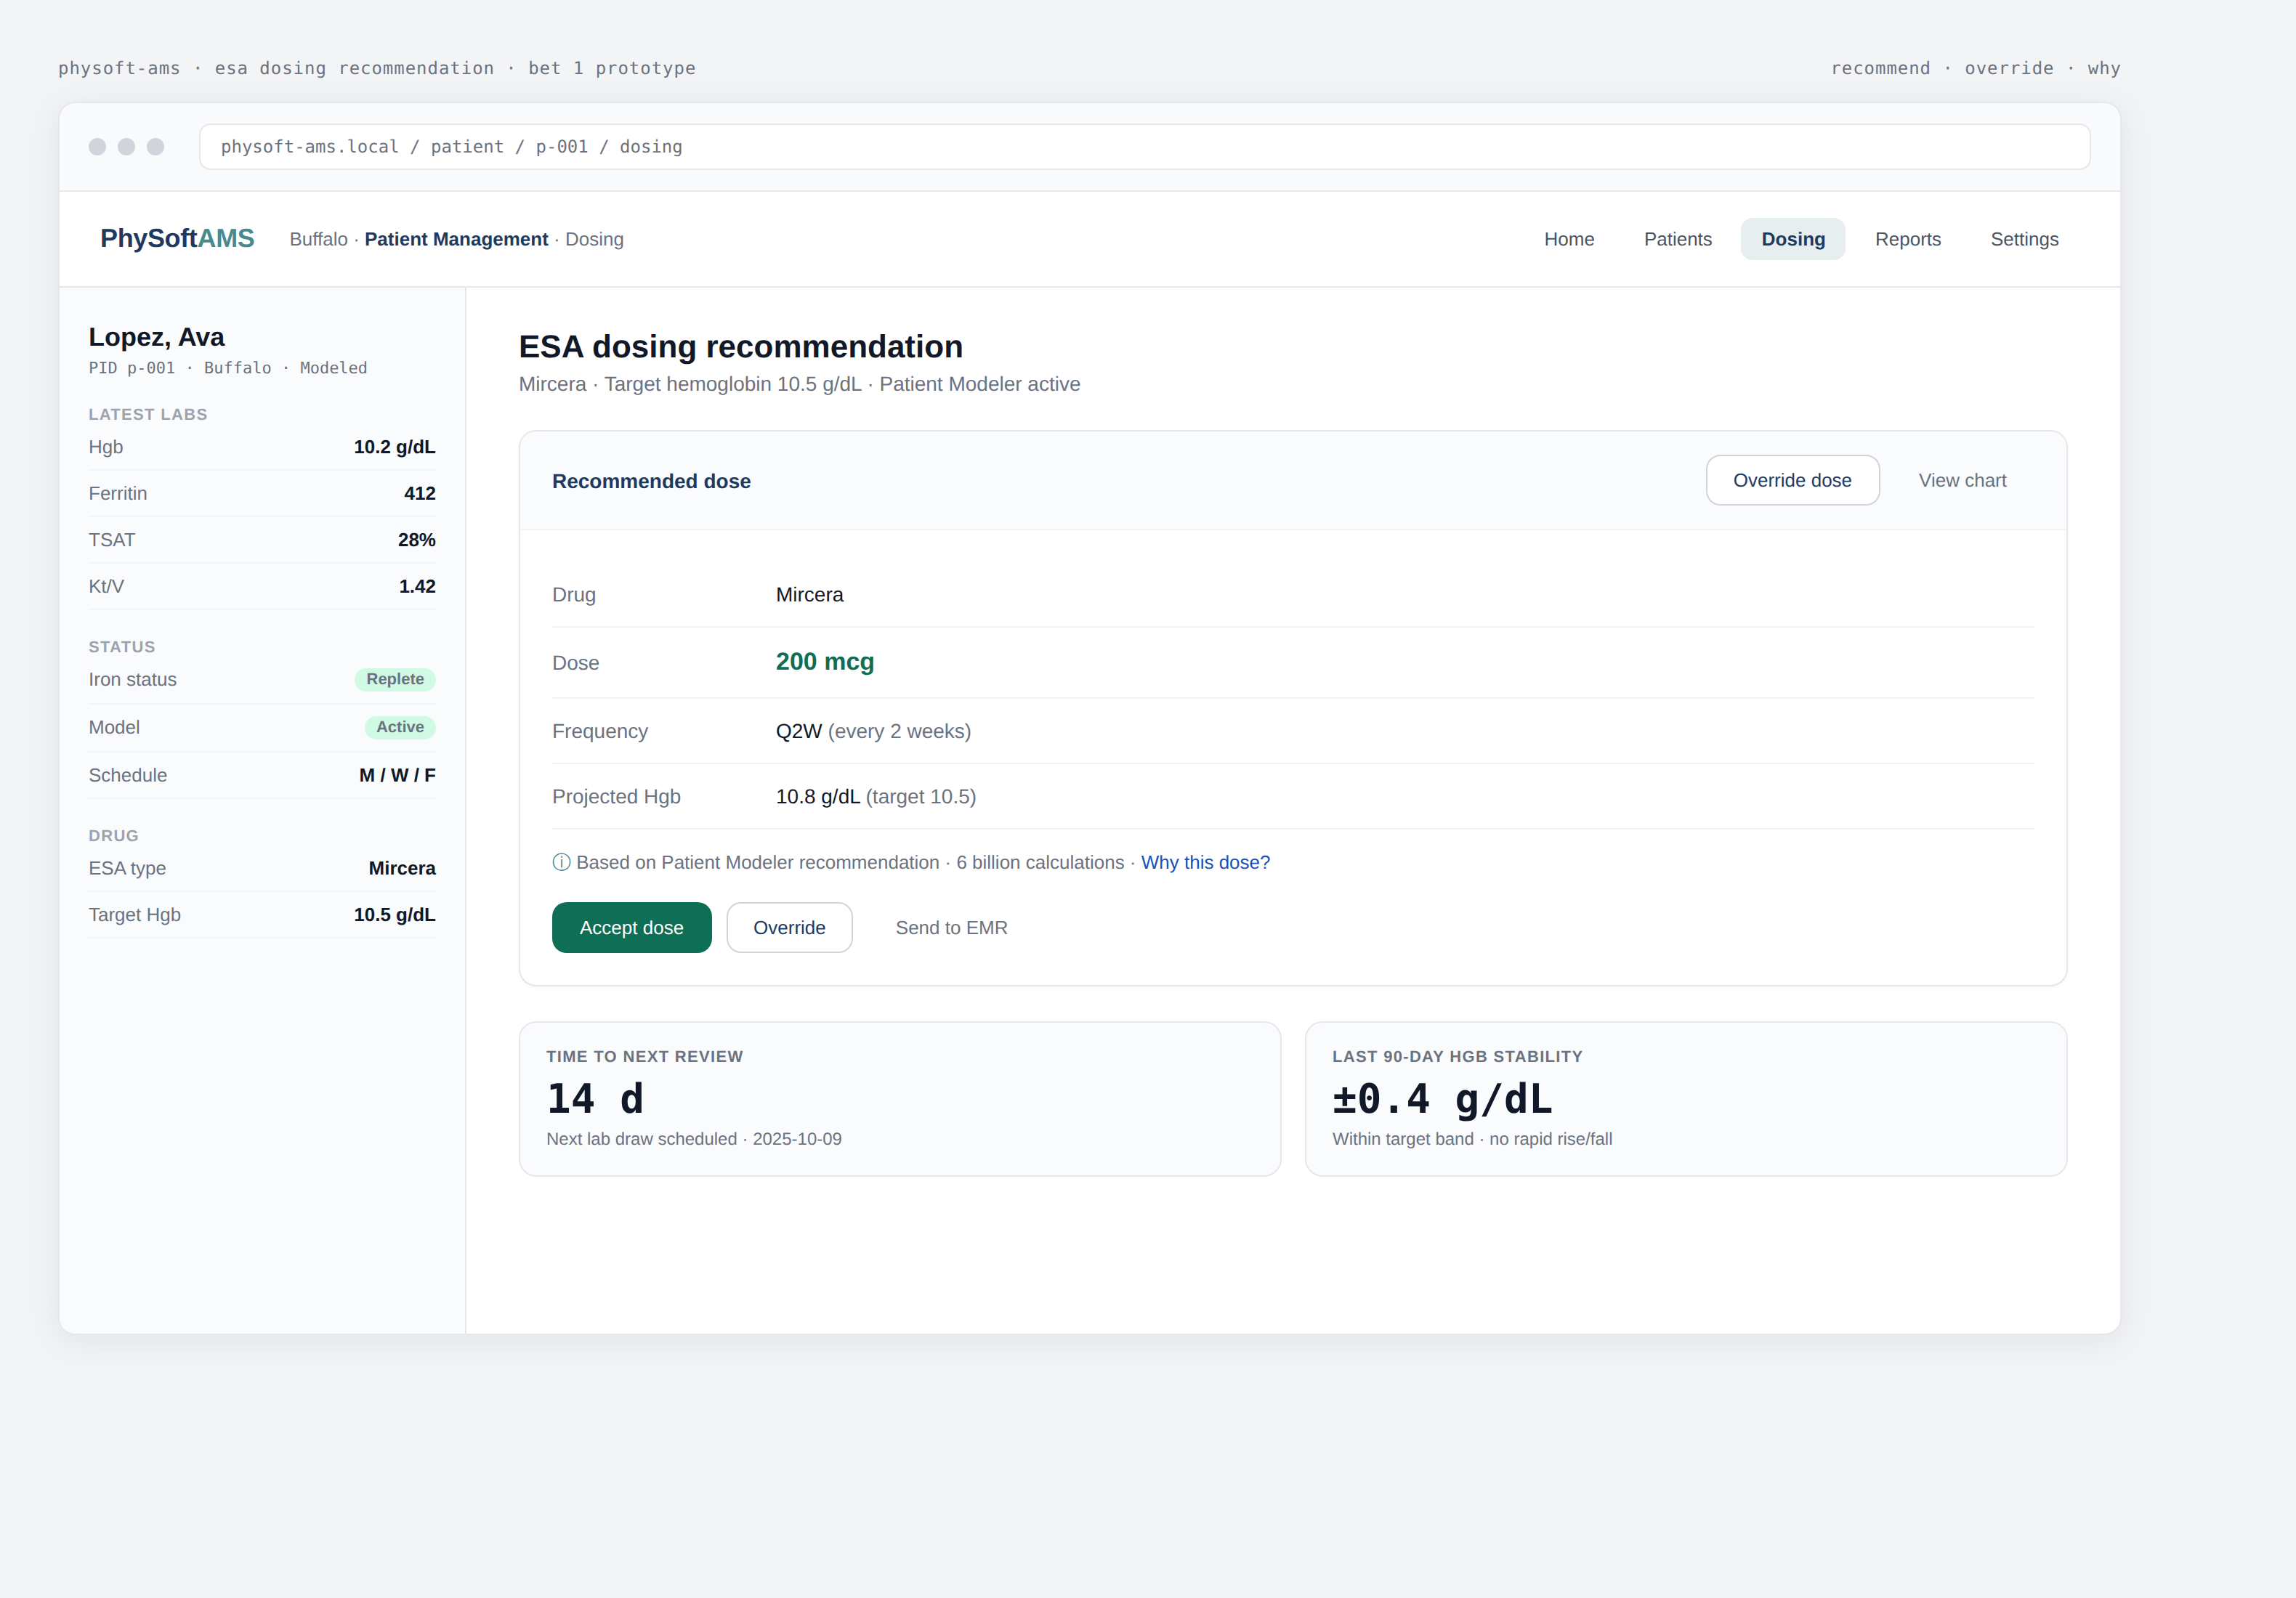Click the first gray window dot
The width and height of the screenshot is (2296, 1598).
pyautogui.click(x=97, y=147)
